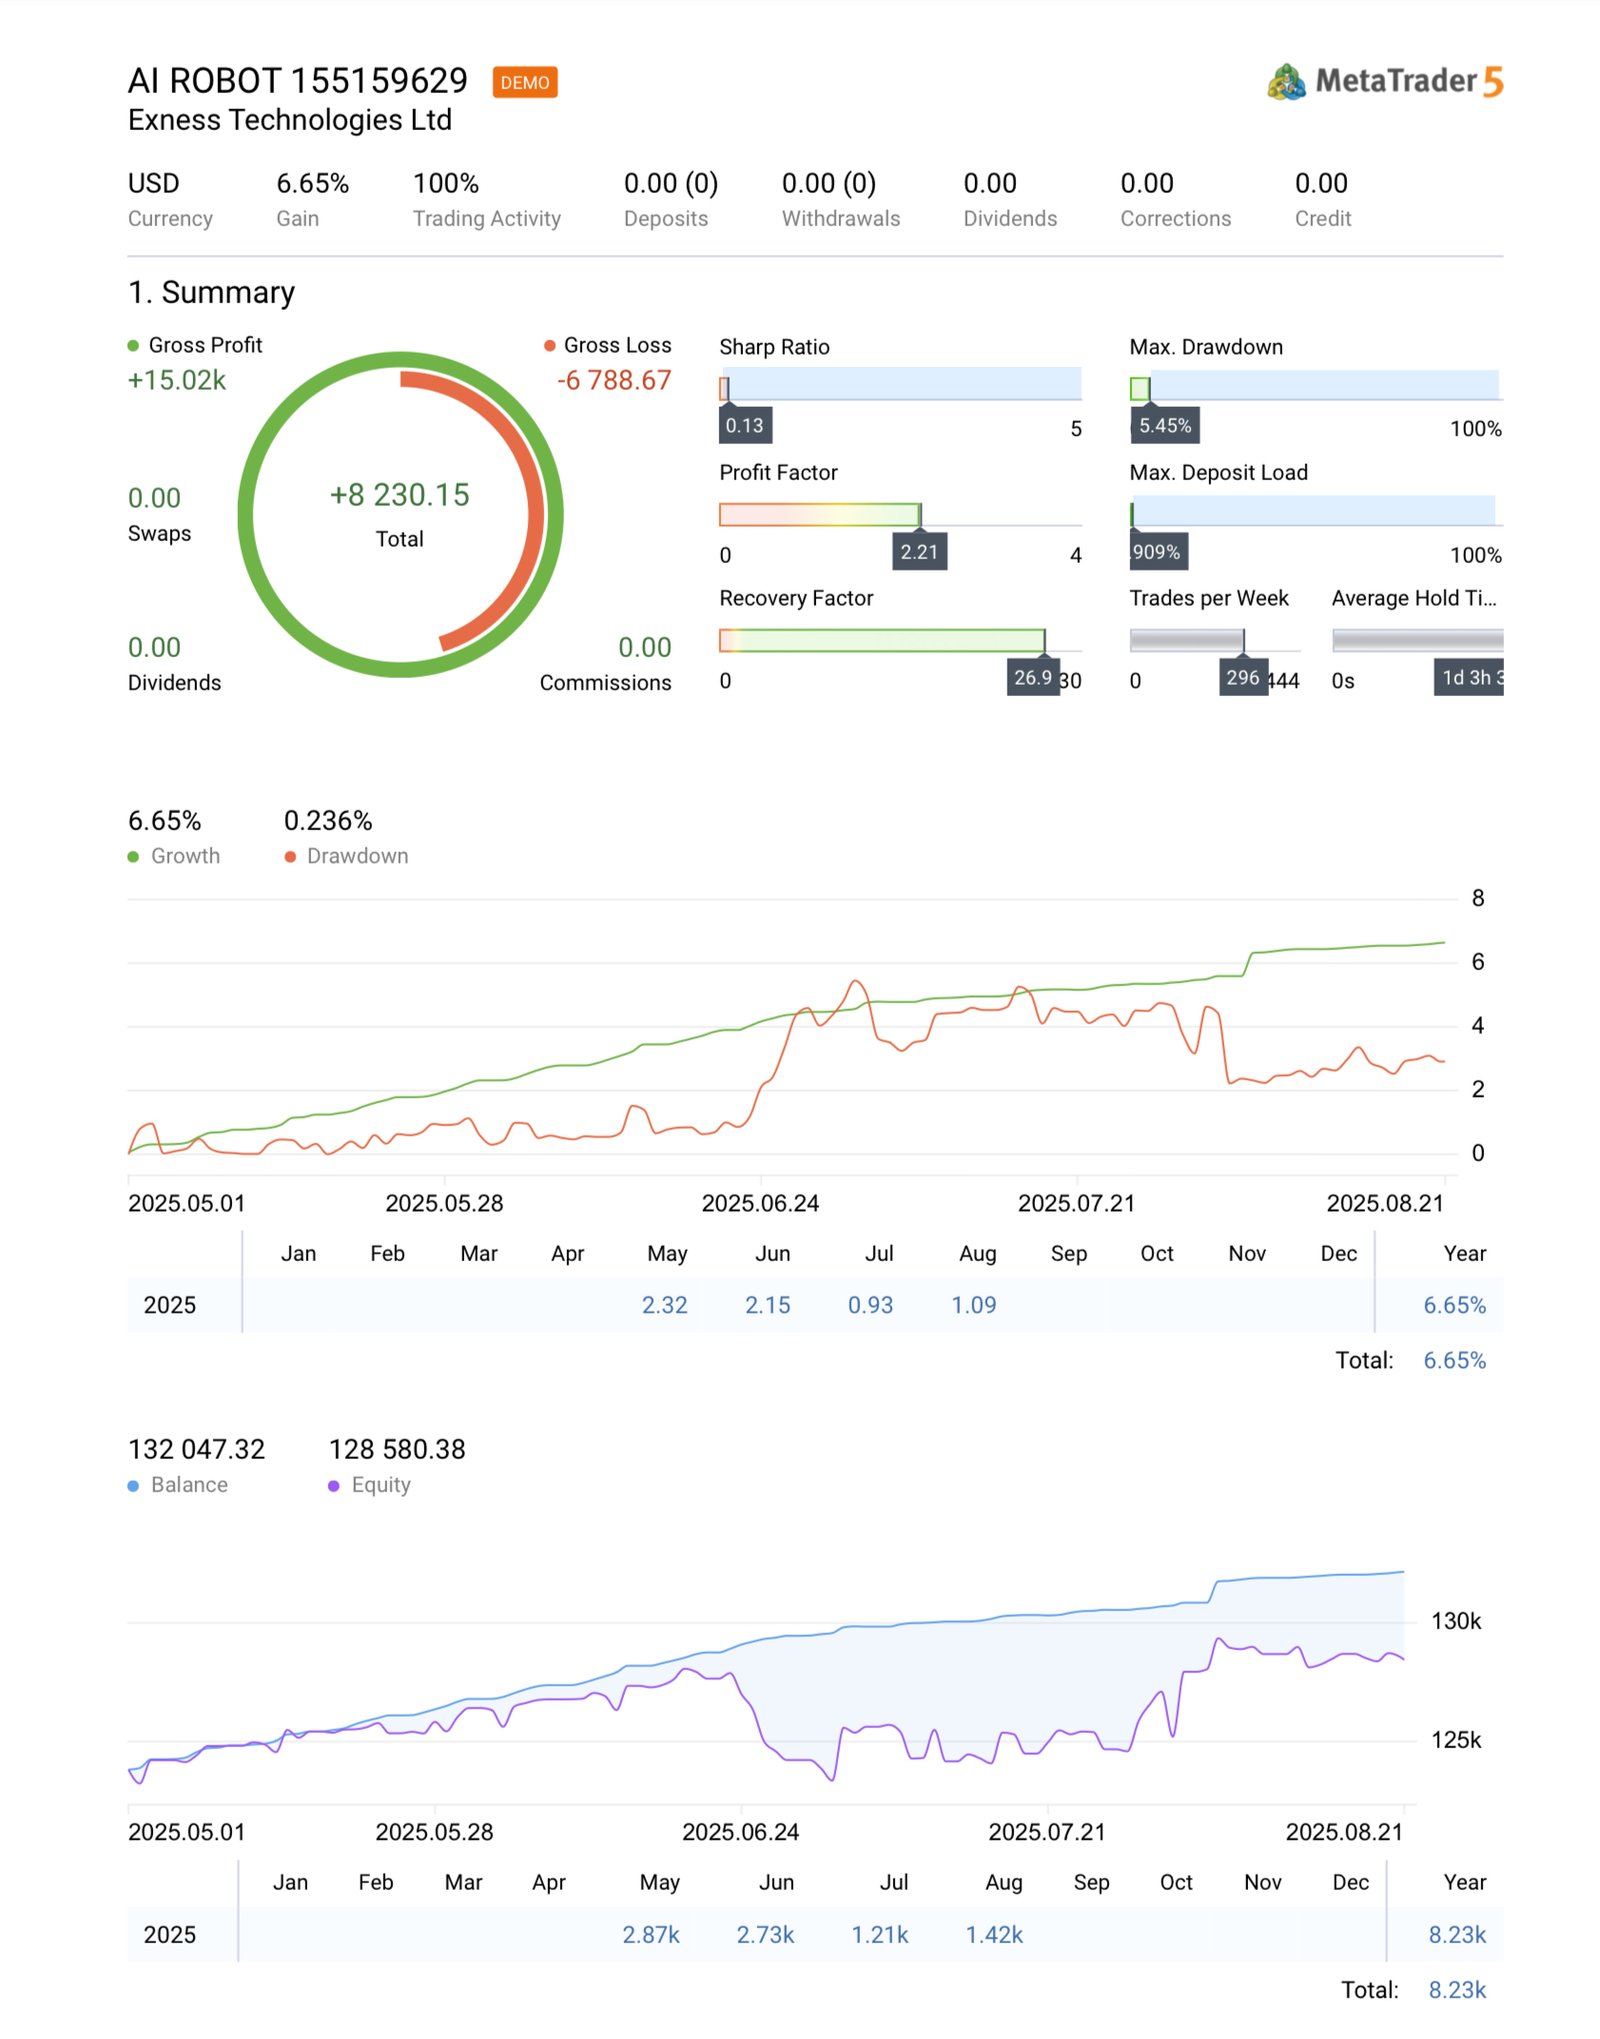1600x2039 pixels.
Task: Click the Profit Factor 2.21 marker
Action: [x=919, y=552]
